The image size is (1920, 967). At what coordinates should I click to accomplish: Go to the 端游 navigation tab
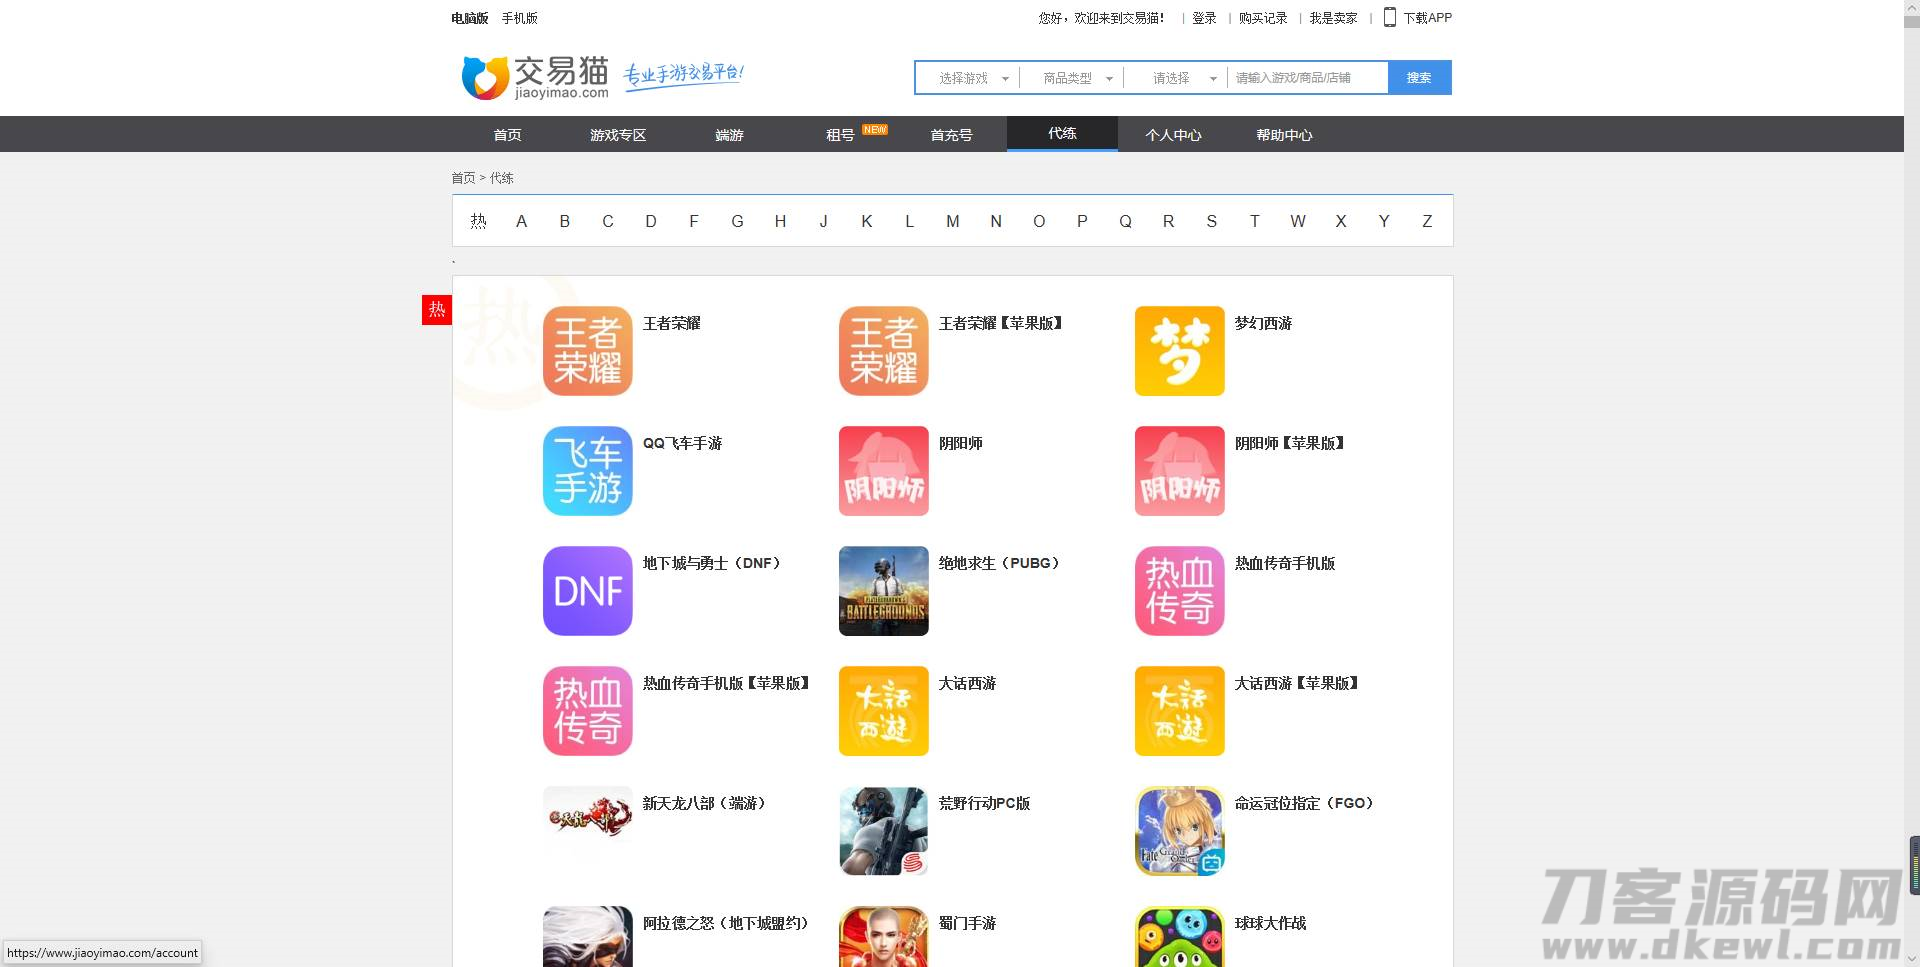pyautogui.click(x=729, y=135)
